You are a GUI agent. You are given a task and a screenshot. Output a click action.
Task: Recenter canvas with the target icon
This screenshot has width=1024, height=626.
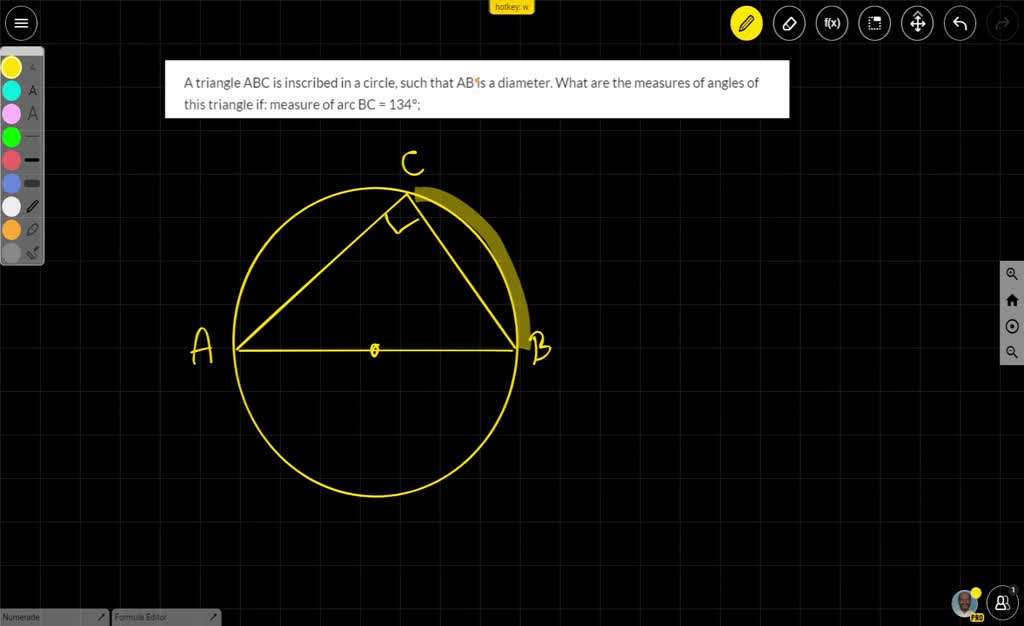tap(1011, 325)
